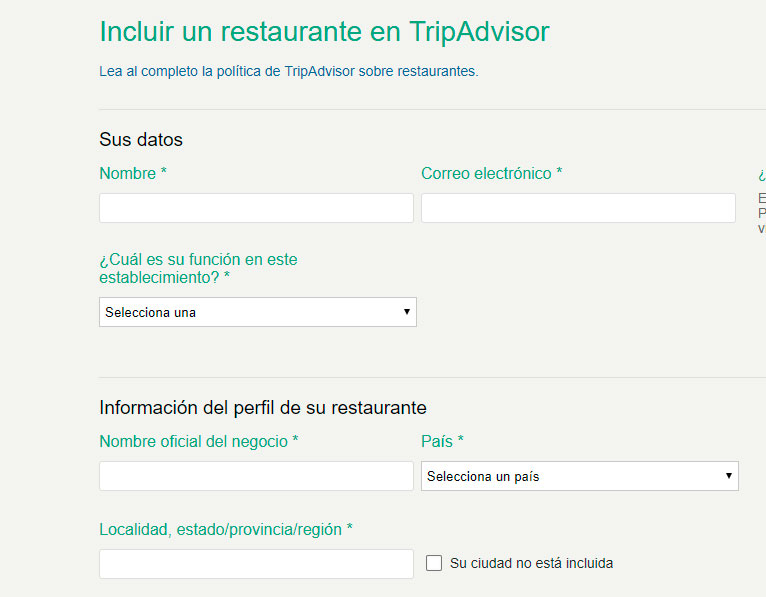Image resolution: width=766 pixels, height=597 pixels.
Task: Click the 'Nombre oficial del negocio *' label
Action: (199, 442)
